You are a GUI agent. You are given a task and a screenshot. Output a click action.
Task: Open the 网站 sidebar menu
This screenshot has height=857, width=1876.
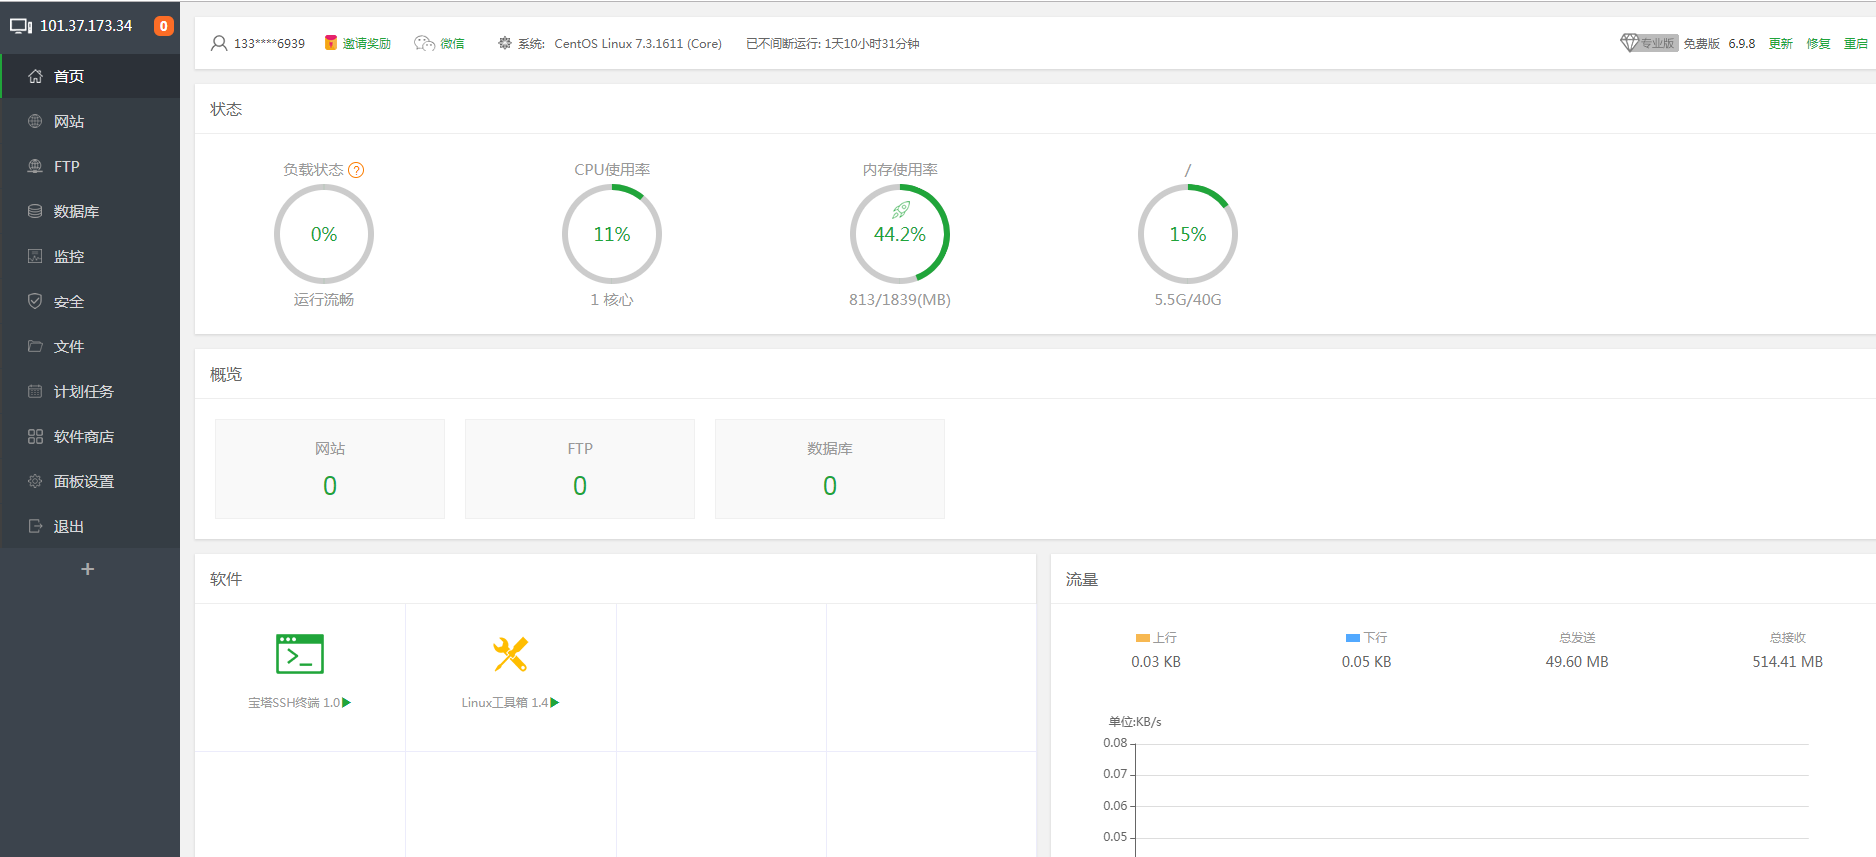pos(69,121)
